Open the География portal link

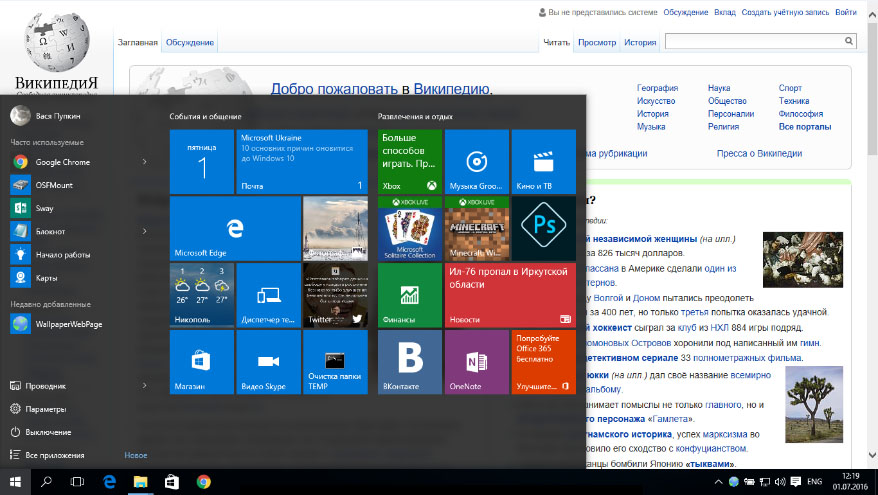[657, 88]
